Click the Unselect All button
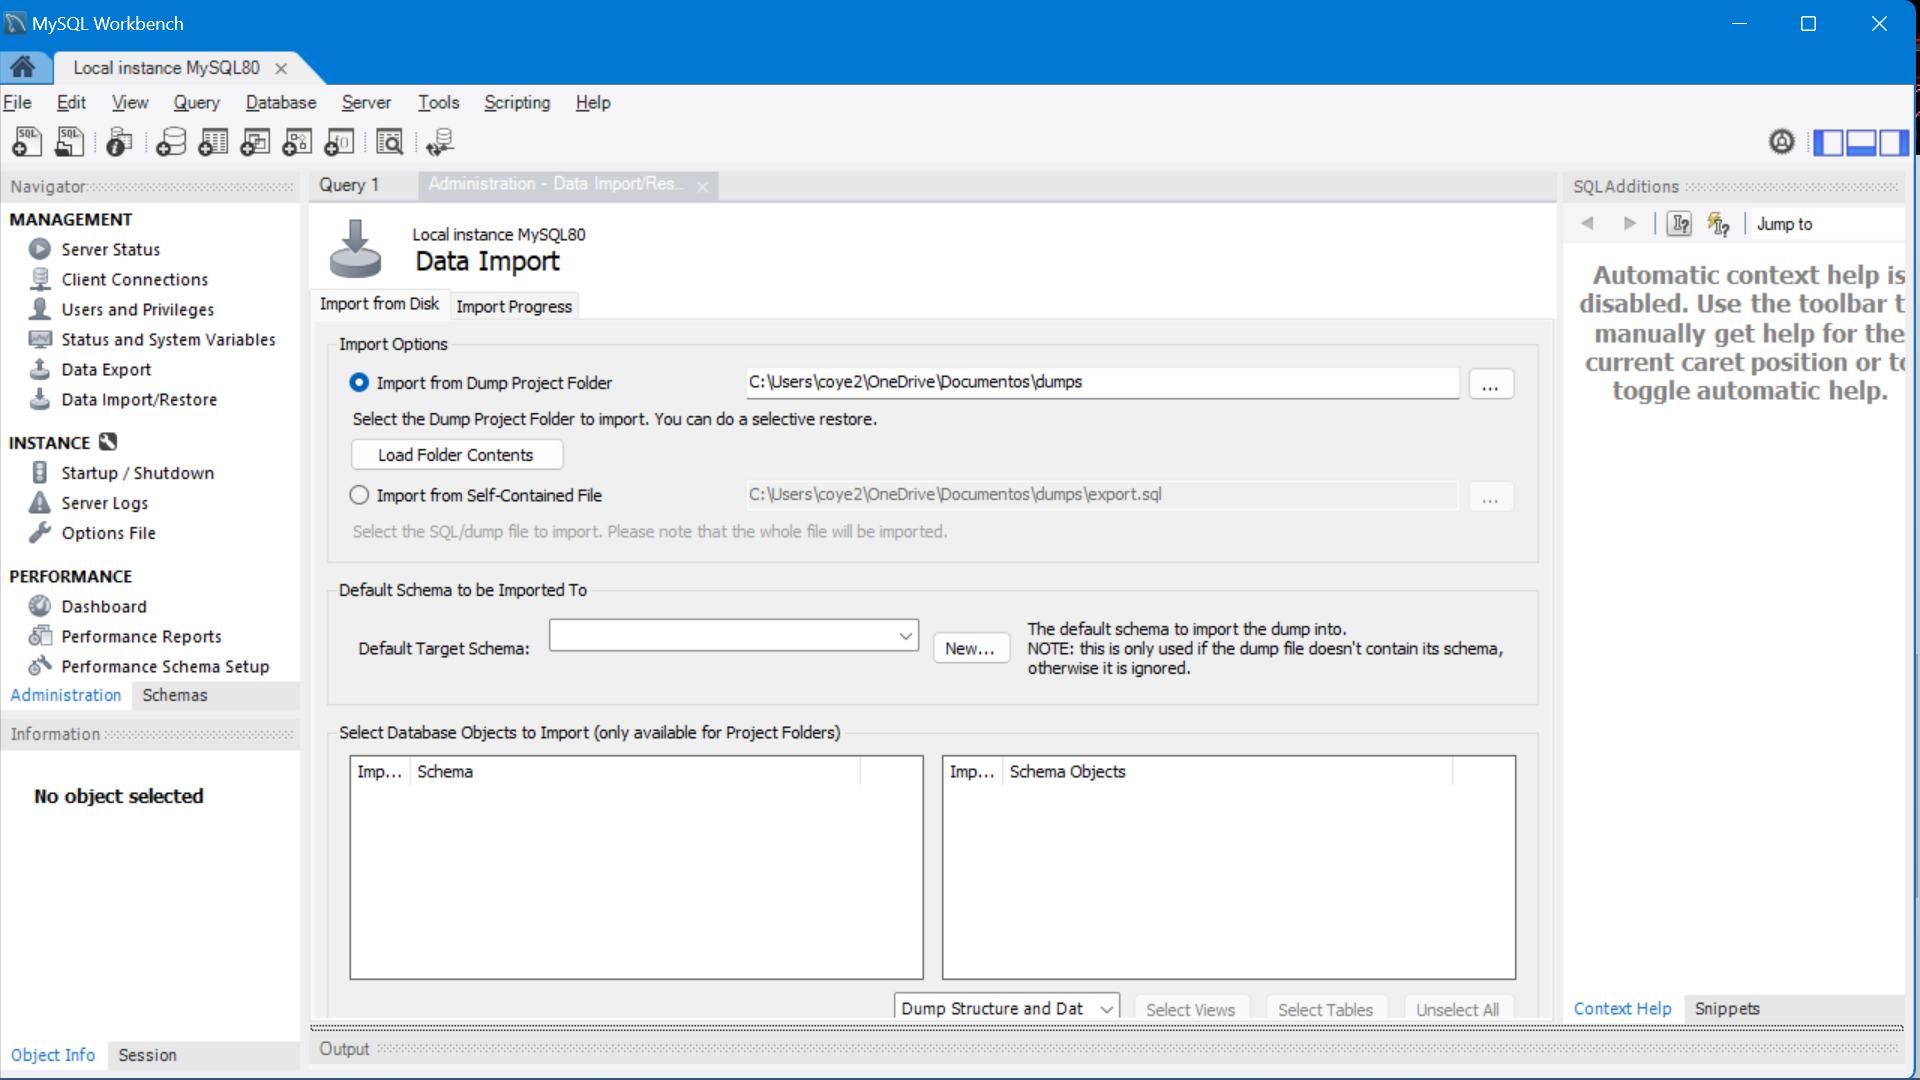Screen dimensions: 1920x1080 [1457, 1009]
